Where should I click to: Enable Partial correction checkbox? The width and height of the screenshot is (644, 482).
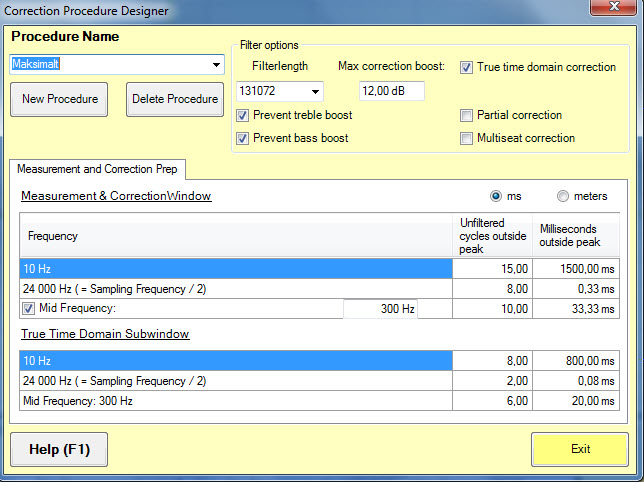click(x=466, y=115)
